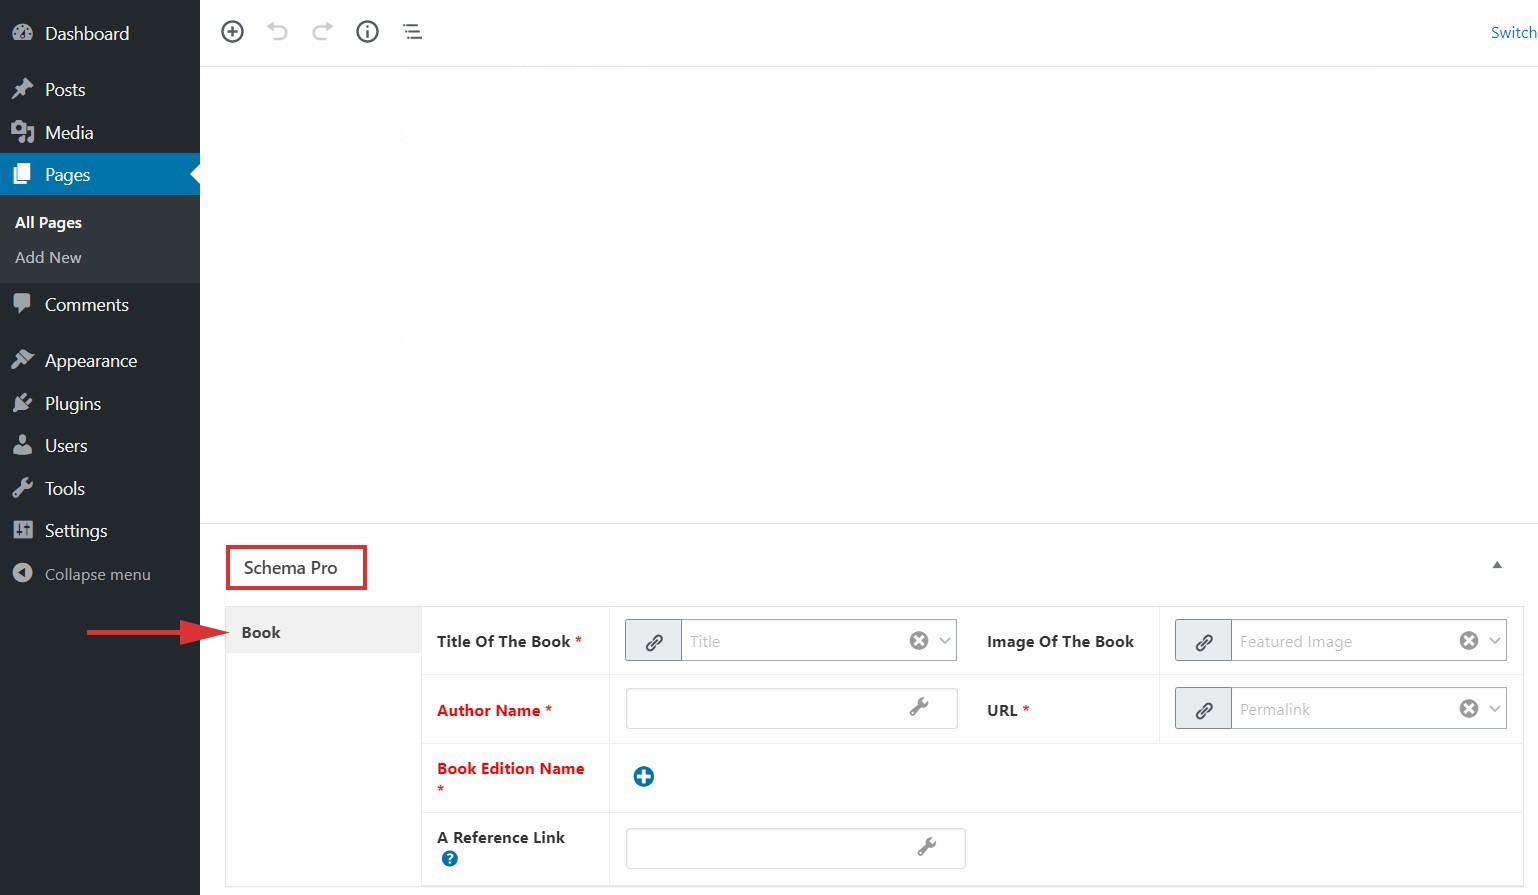The image size is (1538, 895).
Task: Click the wrench icon in A Reference Link field
Action: [925, 847]
